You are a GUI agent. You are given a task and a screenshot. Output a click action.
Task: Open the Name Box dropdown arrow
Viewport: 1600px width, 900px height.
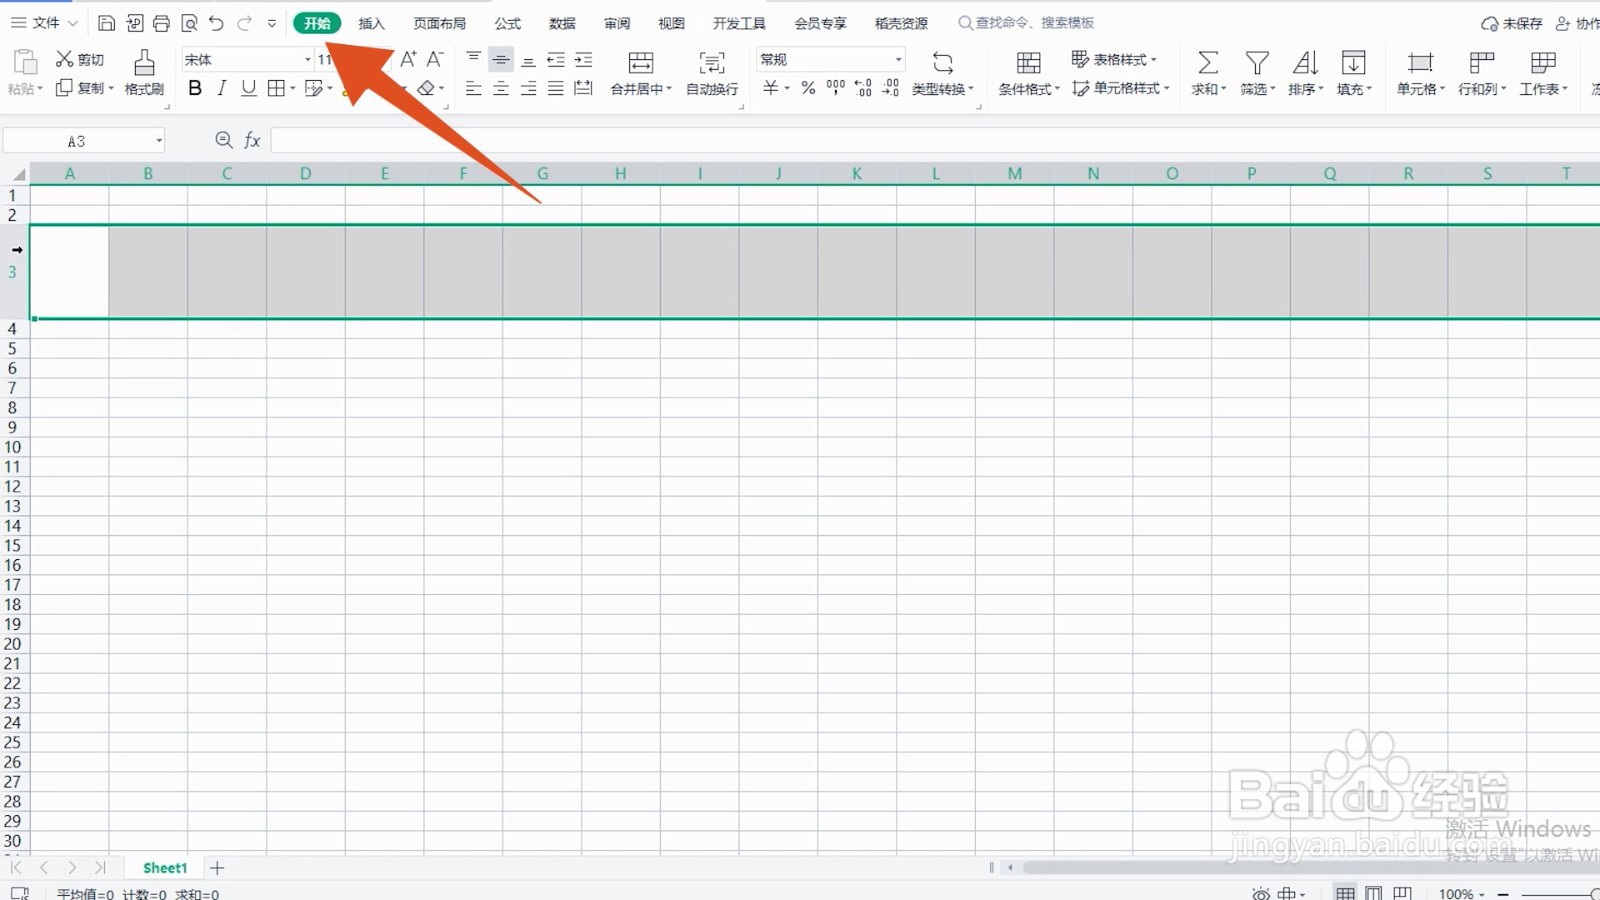[x=159, y=141]
